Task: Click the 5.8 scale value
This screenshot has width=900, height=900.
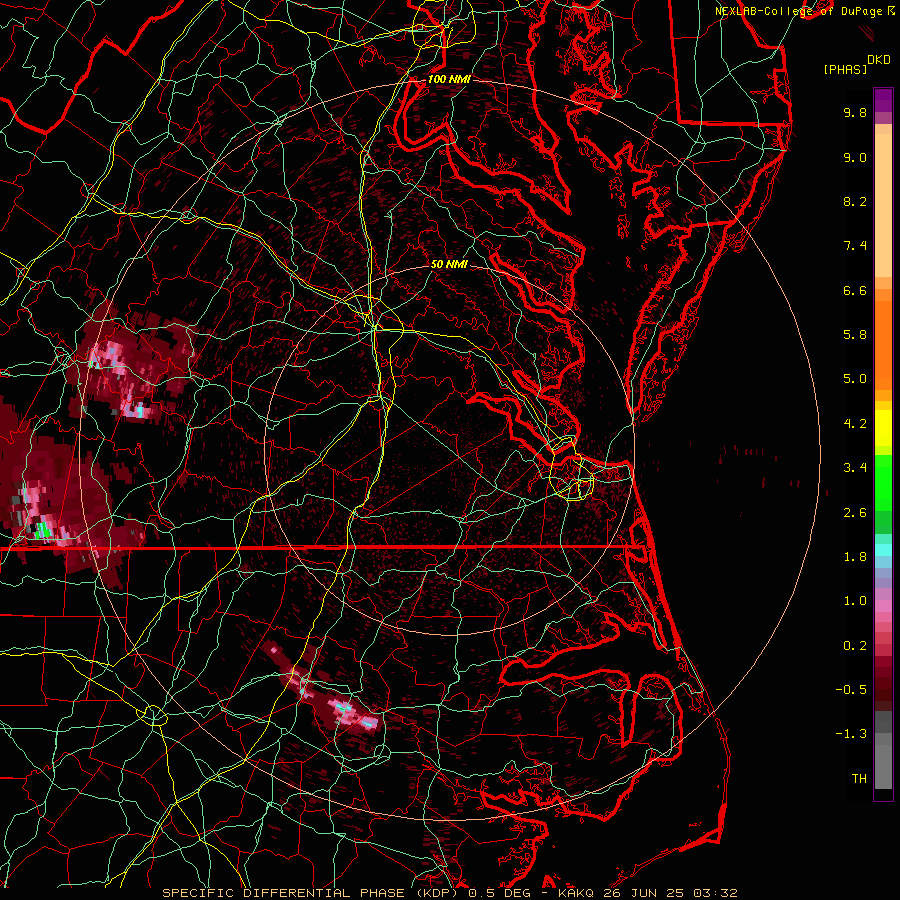Action: point(855,335)
